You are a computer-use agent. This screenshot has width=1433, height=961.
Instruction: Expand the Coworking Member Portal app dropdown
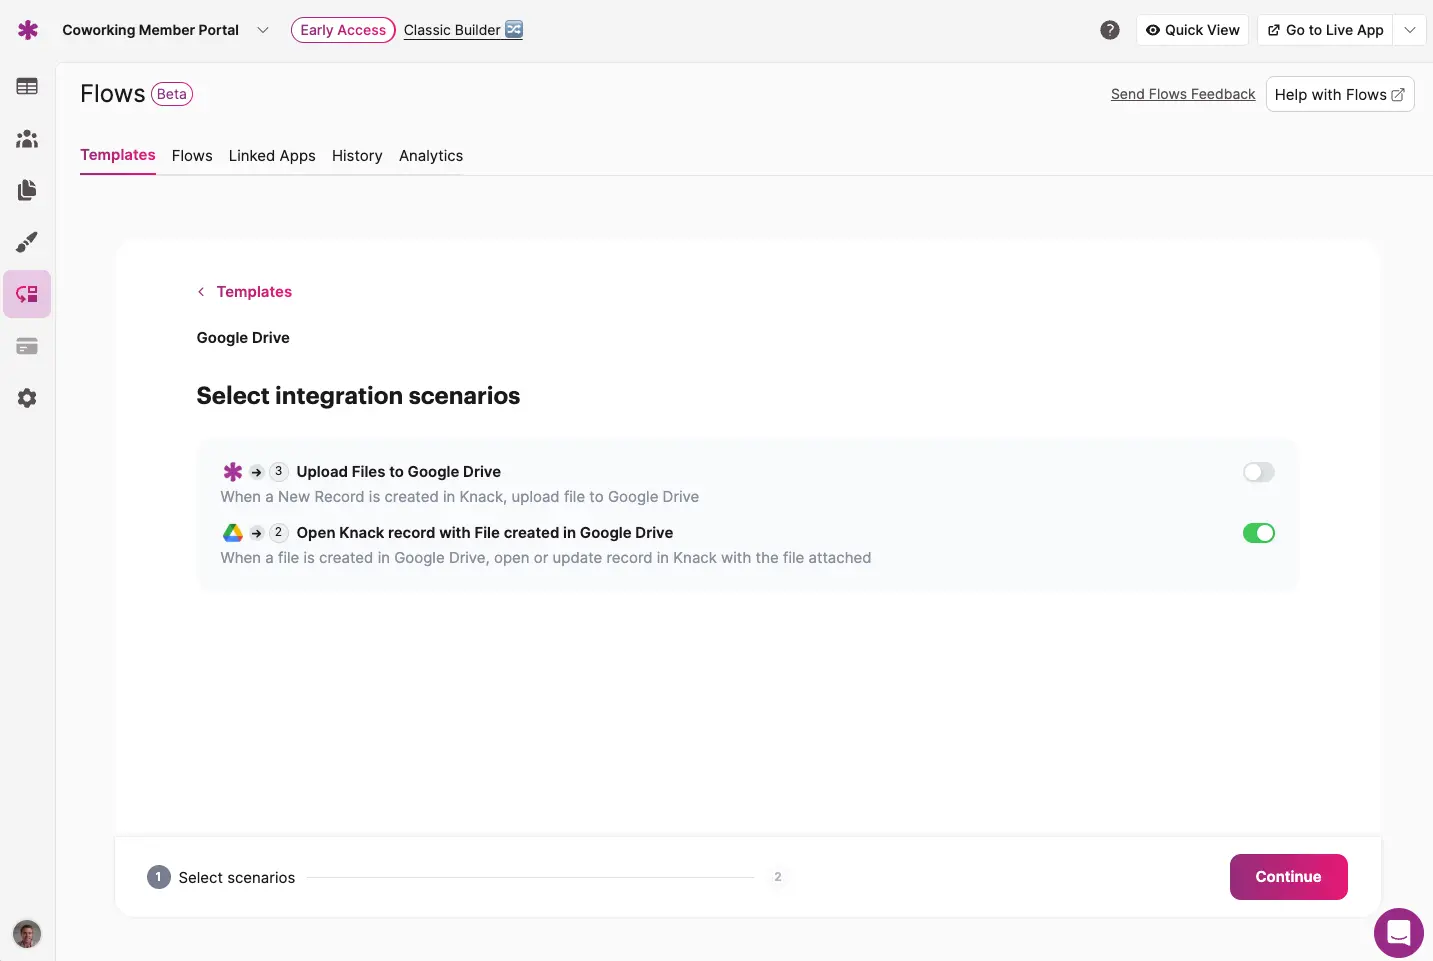coord(263,30)
